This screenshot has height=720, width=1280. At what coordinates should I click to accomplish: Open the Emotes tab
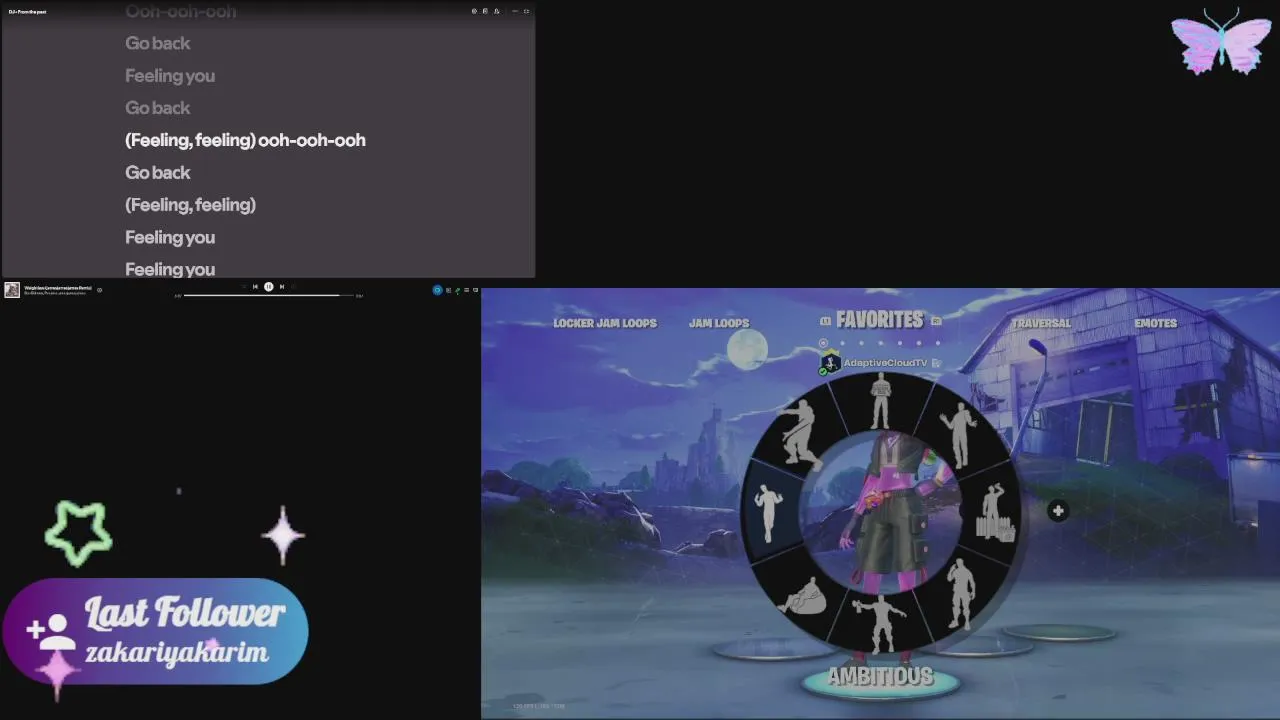1155,323
